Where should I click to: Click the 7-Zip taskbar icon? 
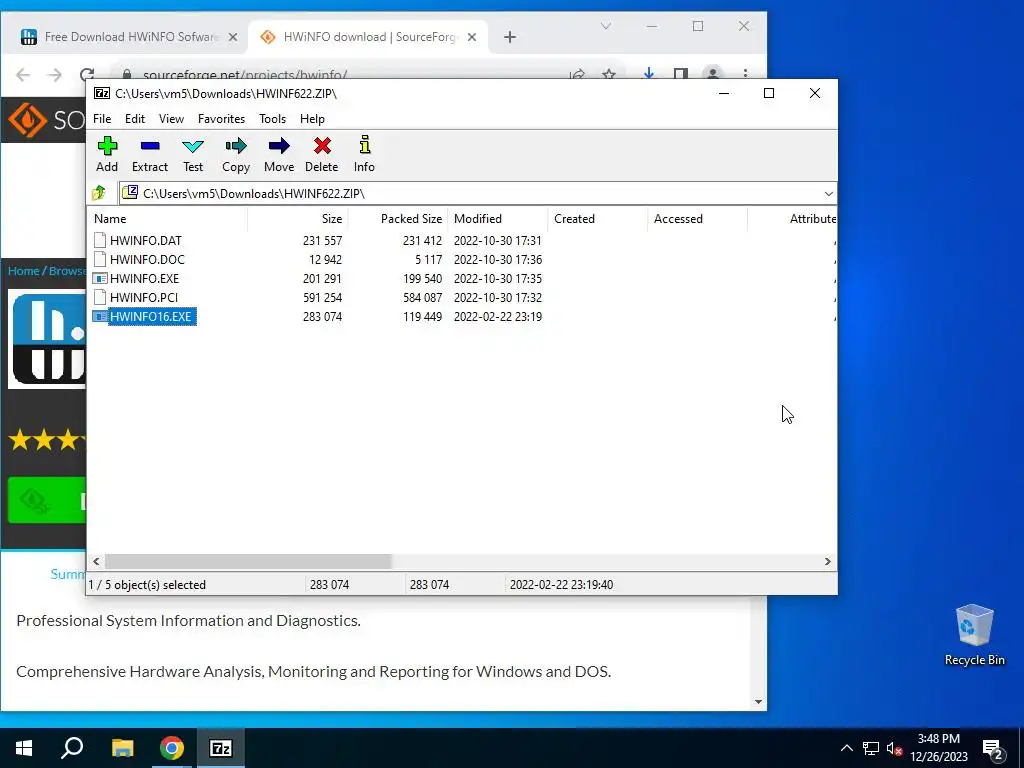(x=221, y=748)
